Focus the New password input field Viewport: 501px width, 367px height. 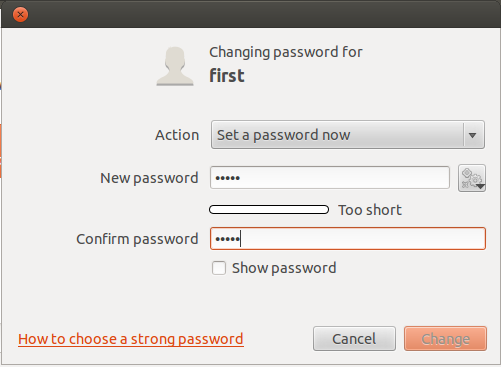[330, 178]
